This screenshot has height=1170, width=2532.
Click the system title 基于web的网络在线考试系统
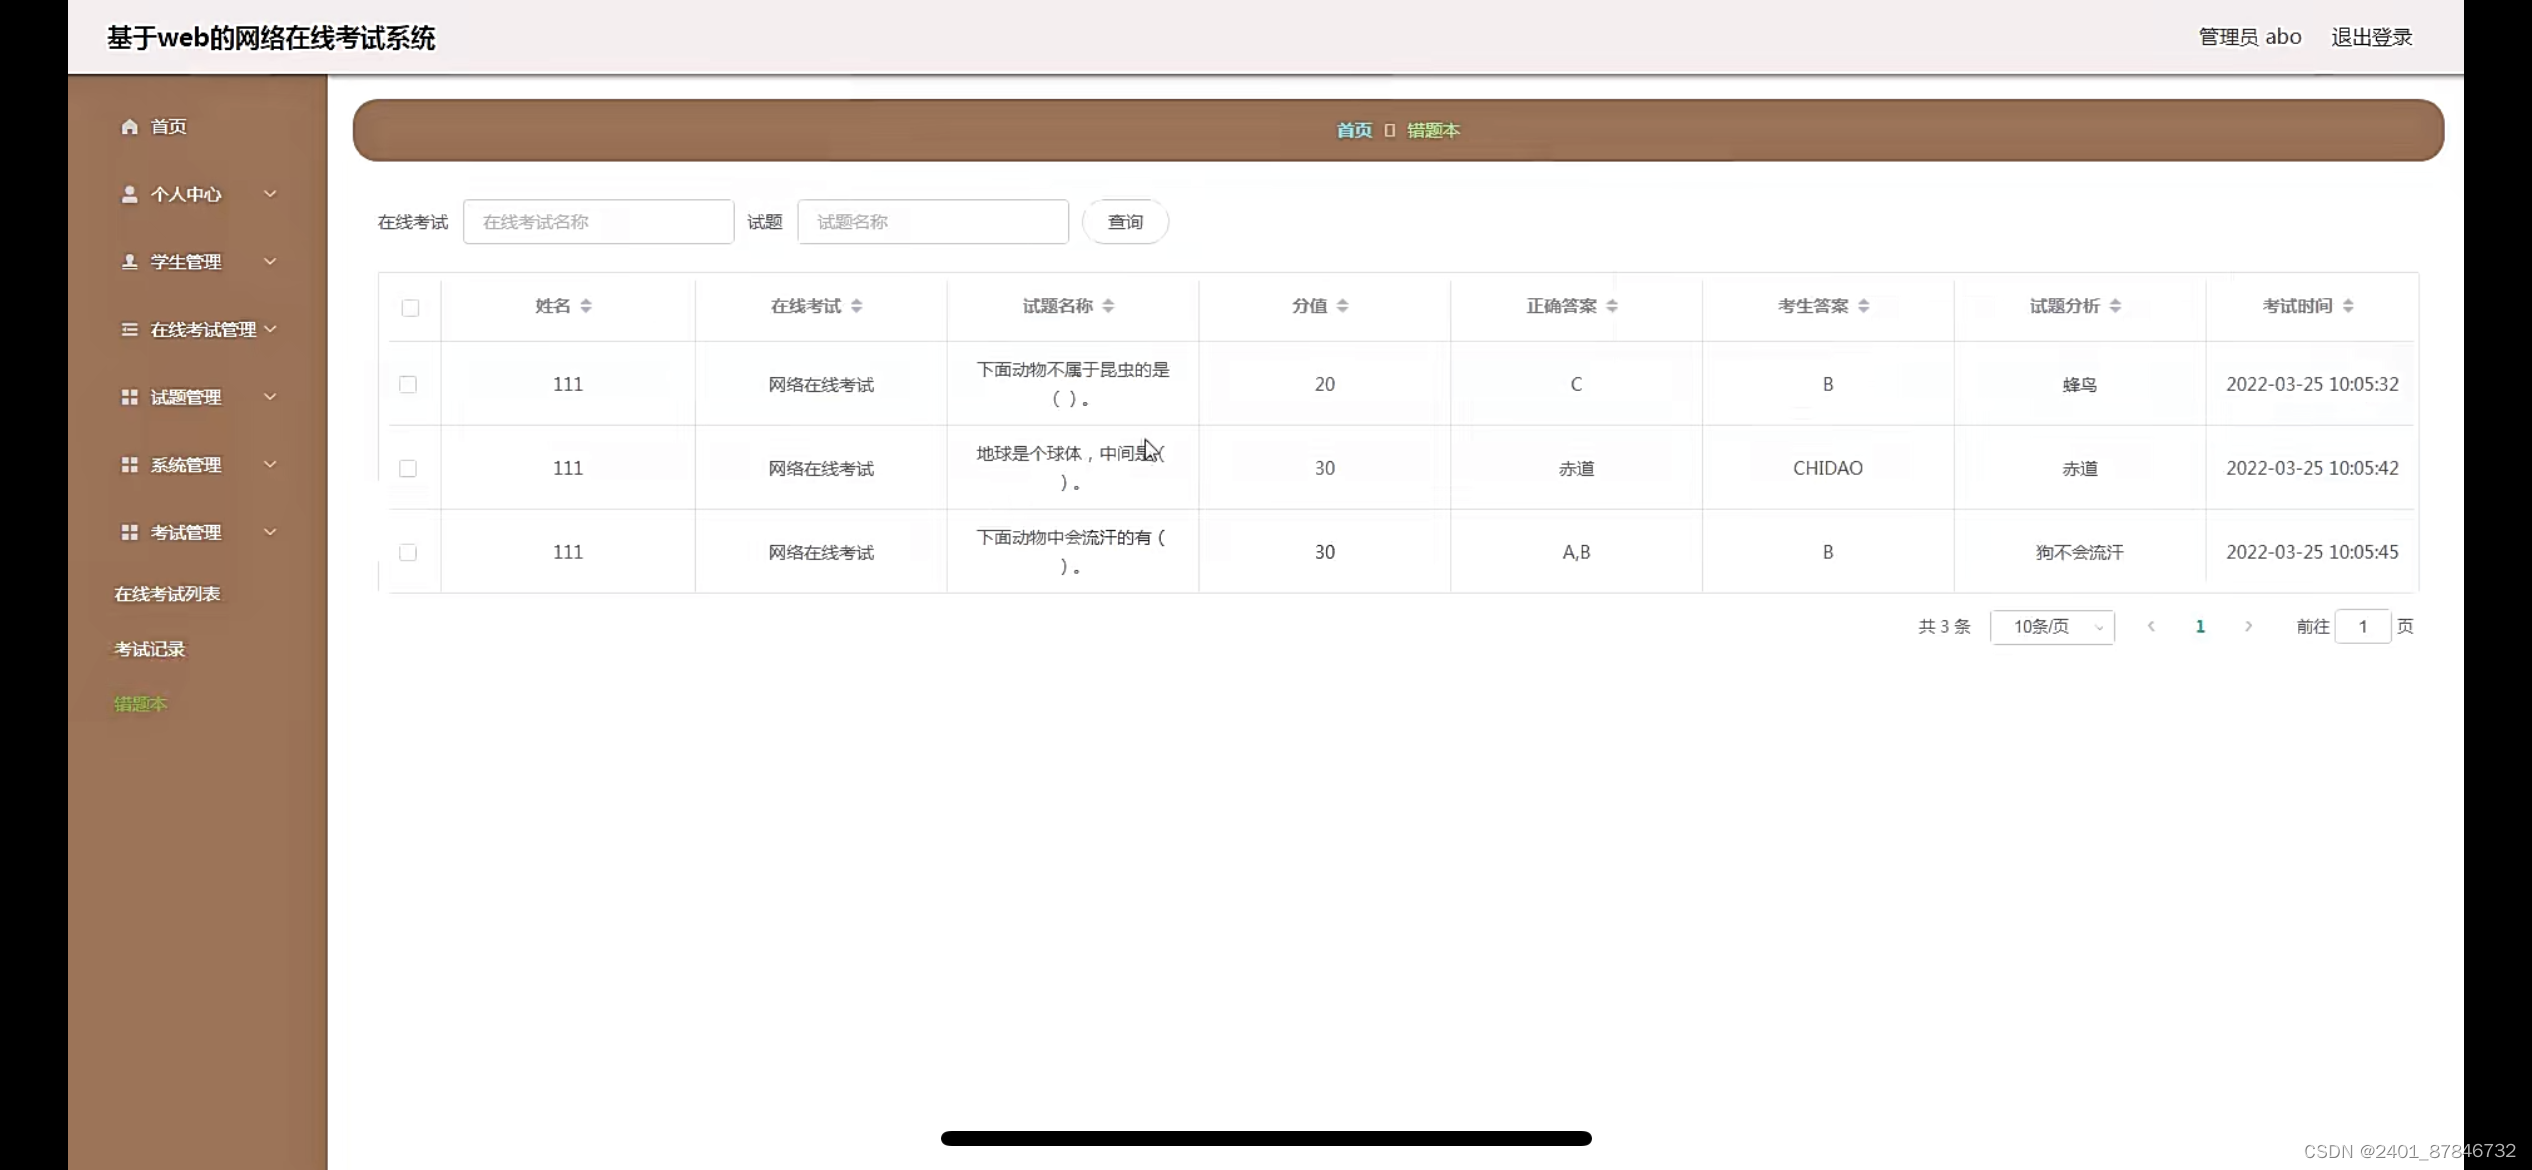click(x=271, y=38)
